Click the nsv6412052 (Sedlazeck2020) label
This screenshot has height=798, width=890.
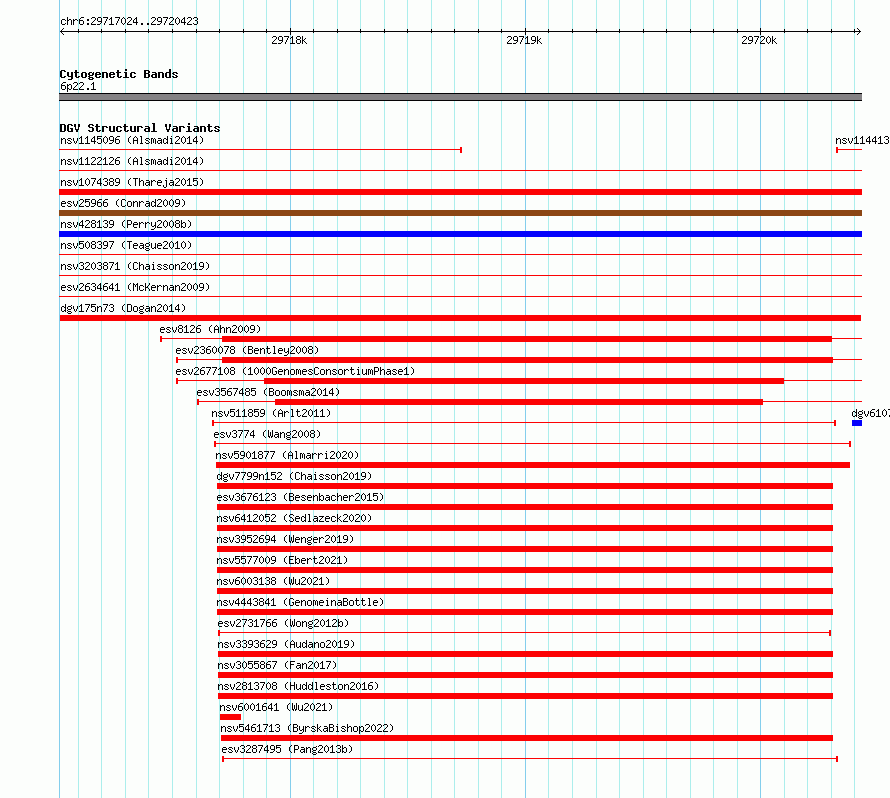(294, 518)
